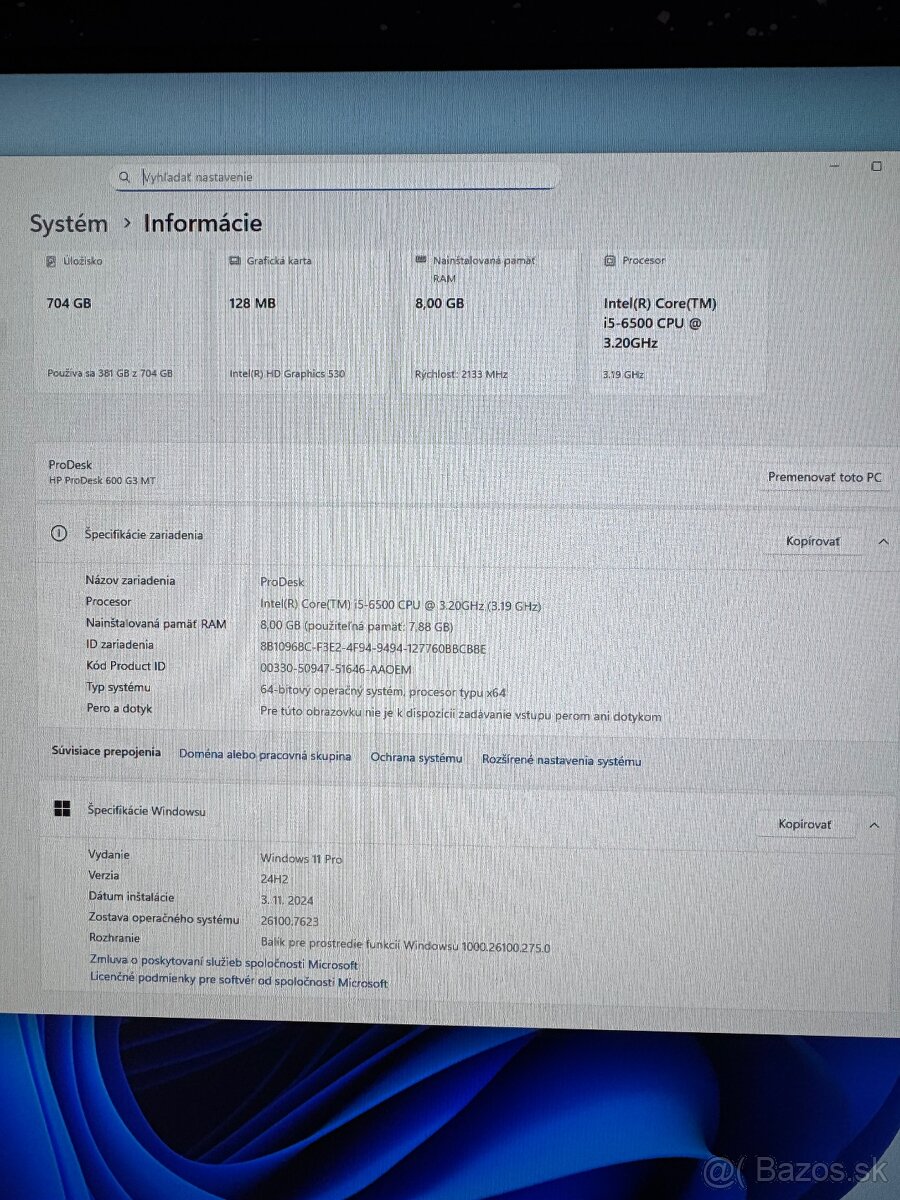This screenshot has height=1200, width=900.
Task: Click the info icon beside Špecifikácie zariadenia
Action: coord(60,534)
